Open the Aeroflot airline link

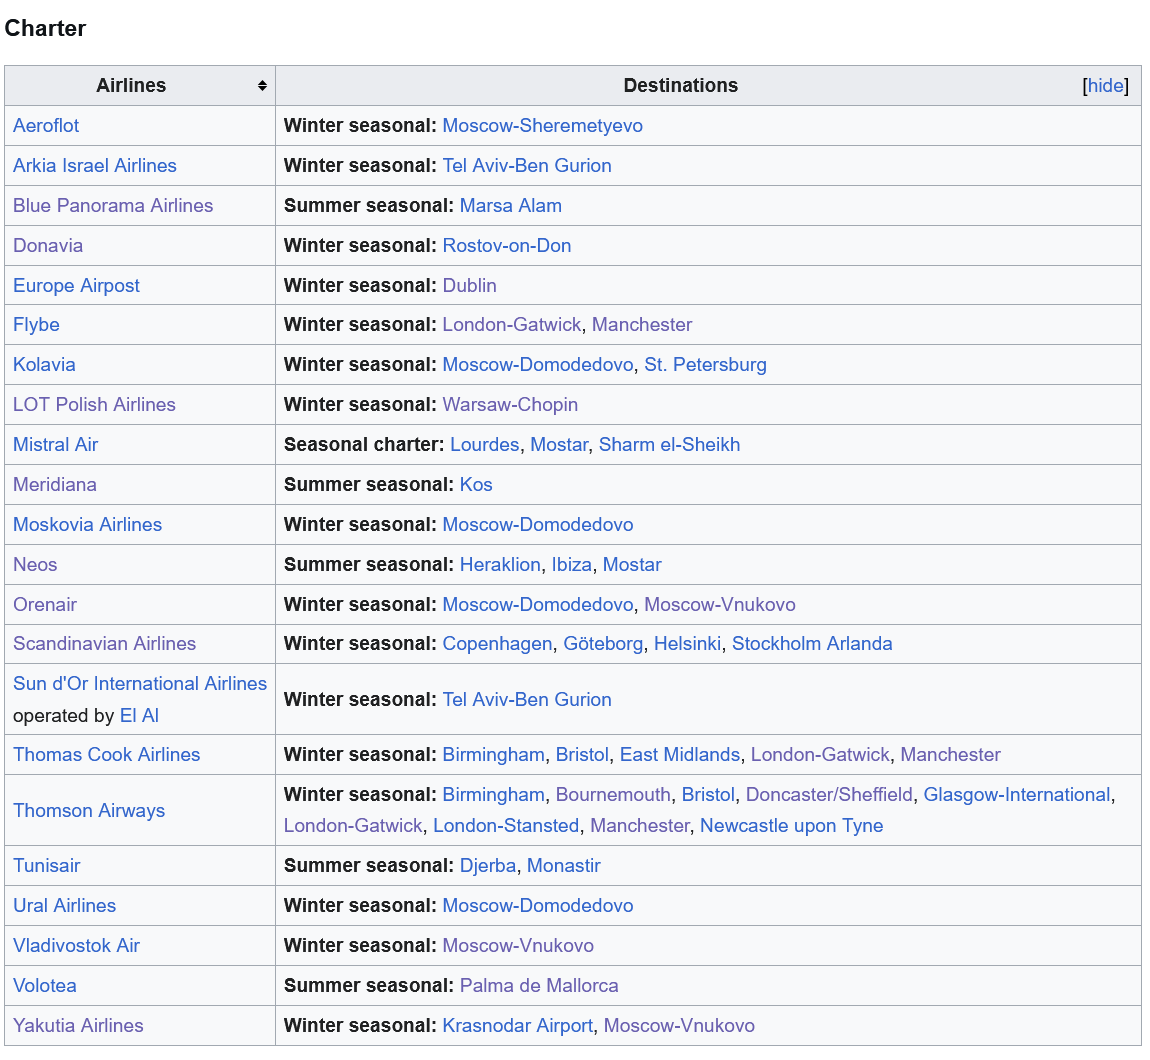[x=46, y=126]
